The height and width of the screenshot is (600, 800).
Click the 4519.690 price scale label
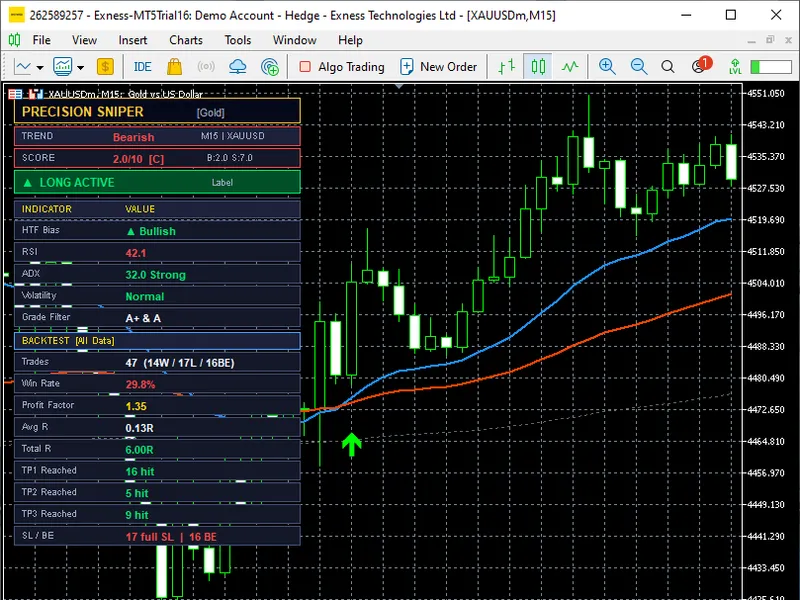[x=766, y=220]
